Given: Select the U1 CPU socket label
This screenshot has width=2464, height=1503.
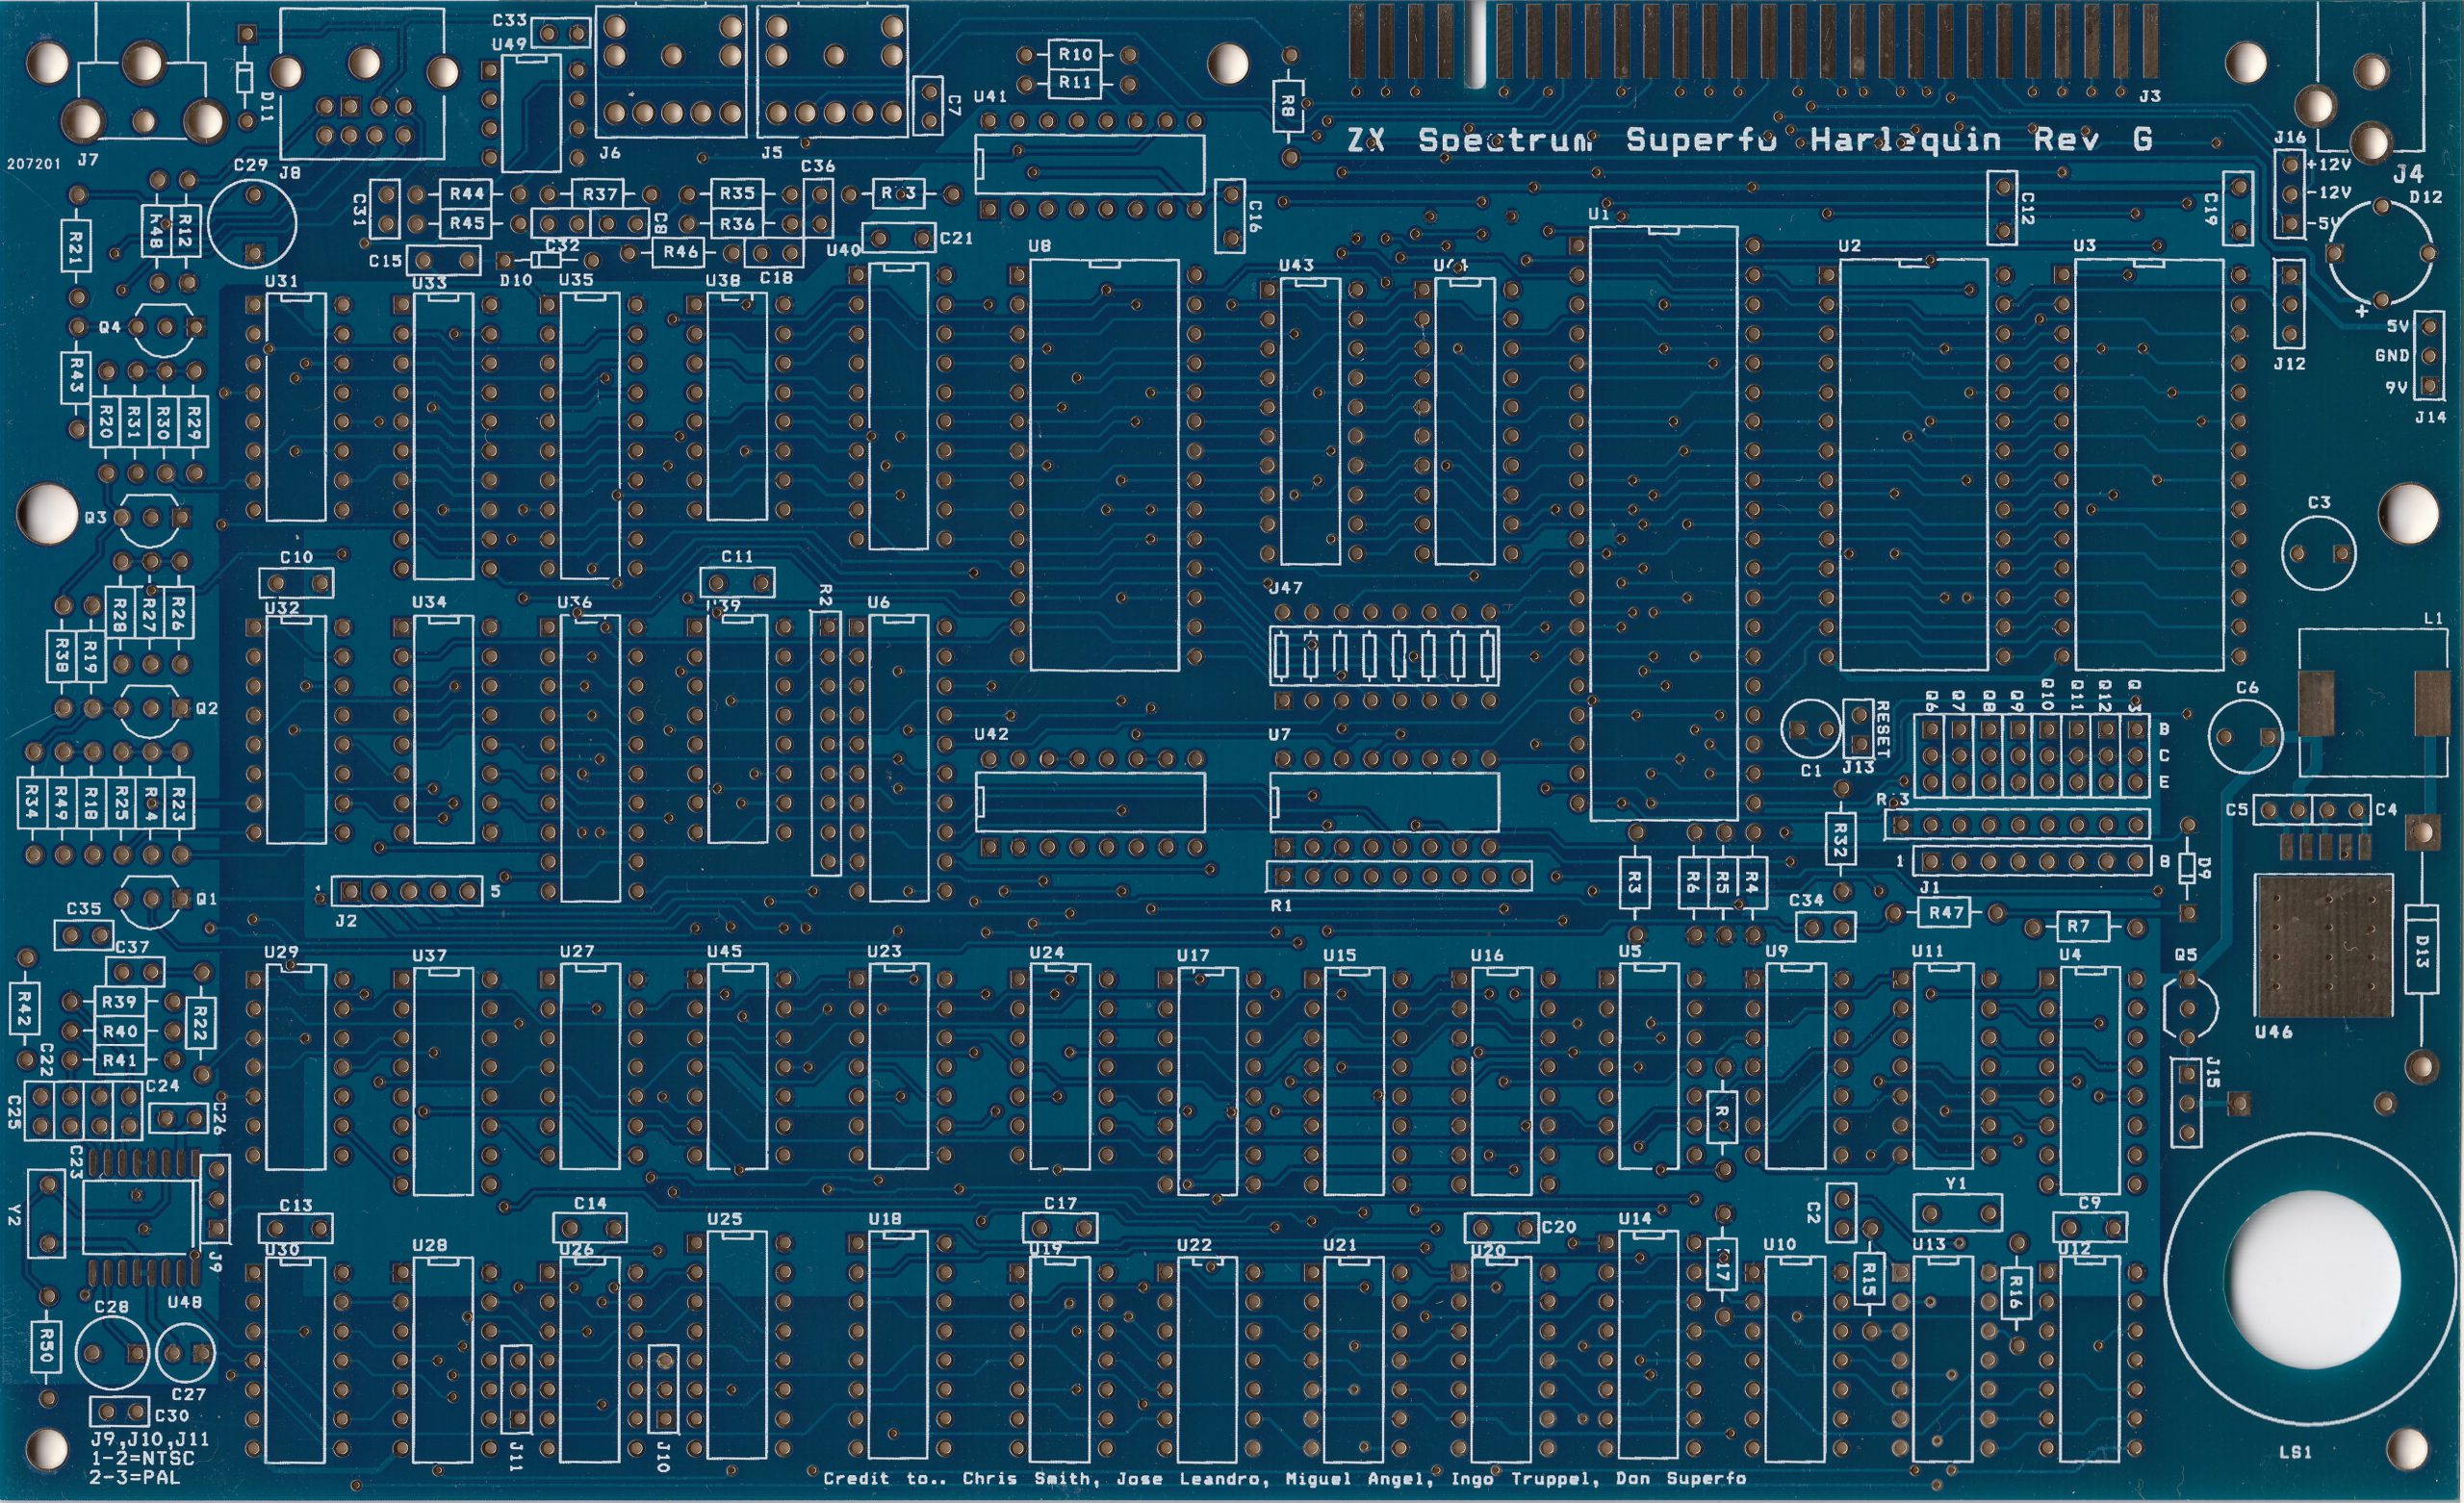Looking at the screenshot, I should 1599,215.
